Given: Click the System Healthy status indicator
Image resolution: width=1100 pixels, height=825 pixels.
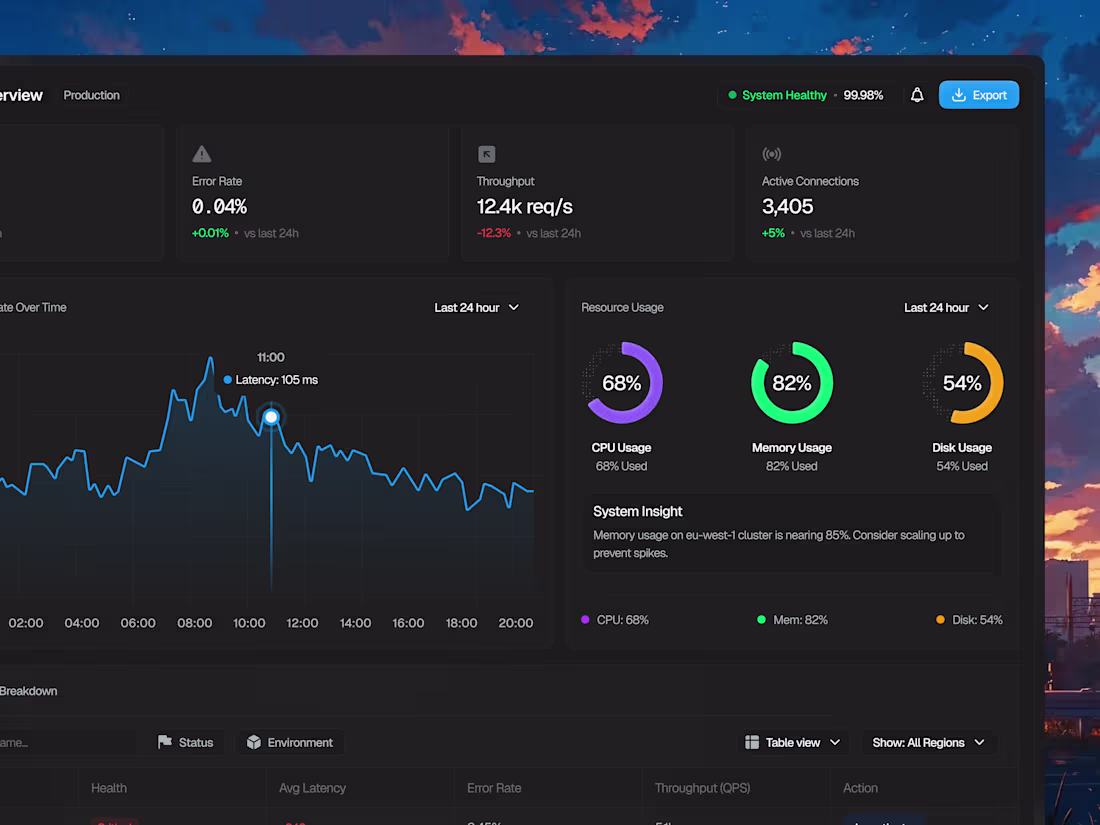Looking at the screenshot, I should [783, 94].
